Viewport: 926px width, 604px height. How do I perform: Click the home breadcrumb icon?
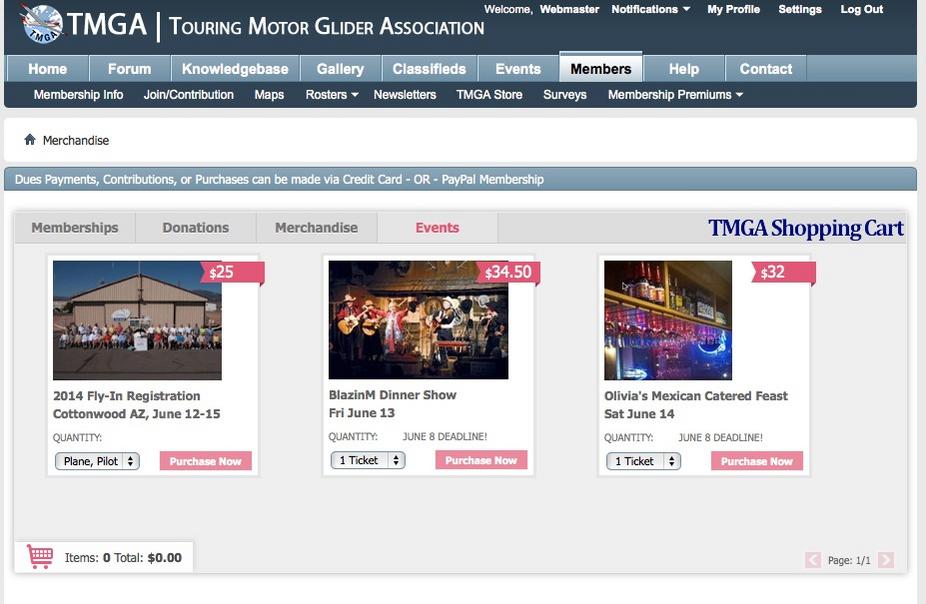[30, 140]
